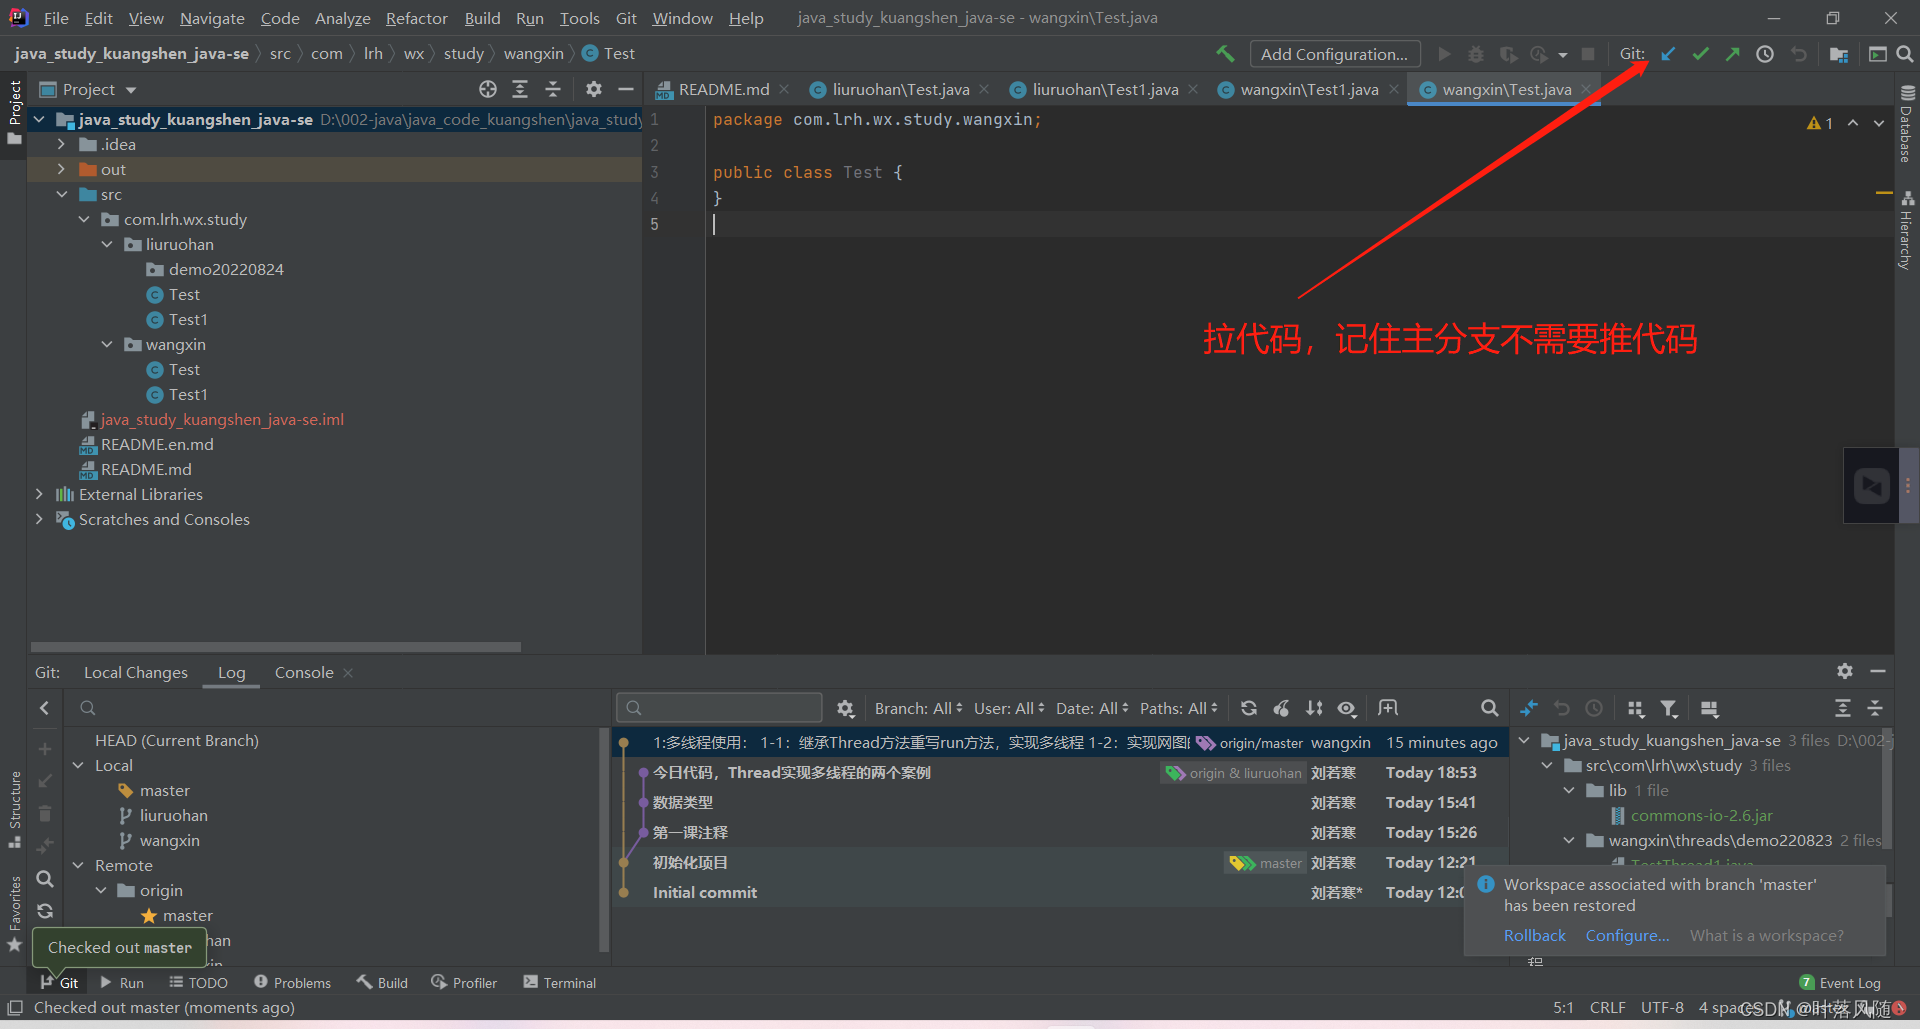The image size is (1920, 1029).
Task: Click the Cherry-pick icon in Git log
Action: coord(1282,708)
